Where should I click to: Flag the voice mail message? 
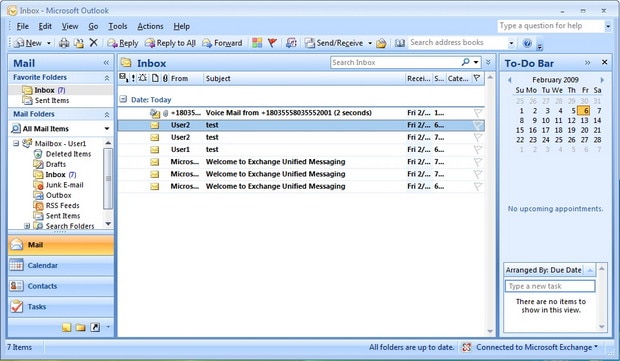tap(478, 113)
